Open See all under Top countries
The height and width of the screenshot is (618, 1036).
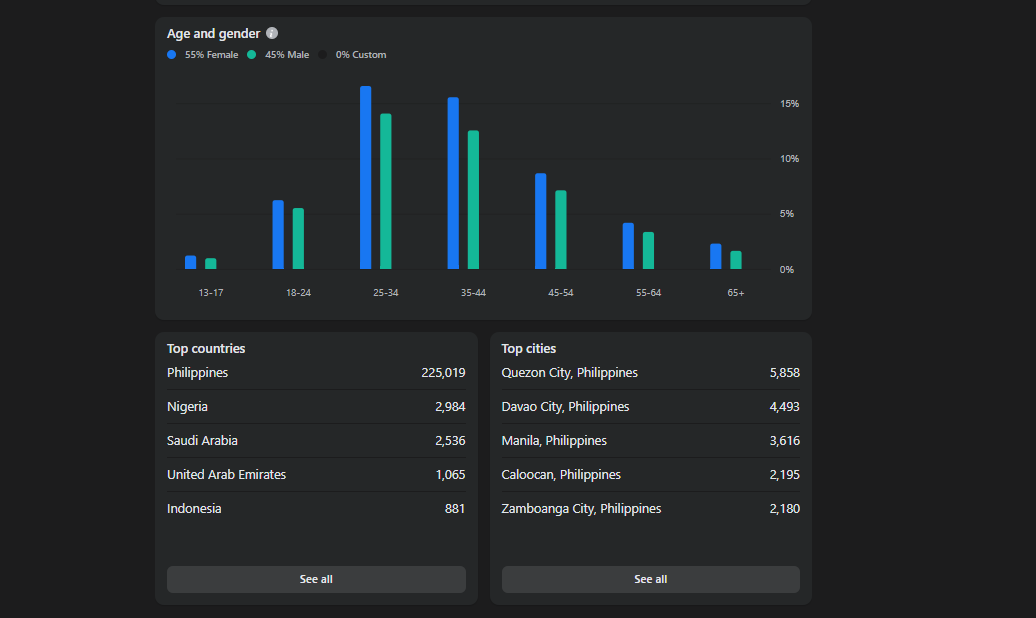point(316,579)
